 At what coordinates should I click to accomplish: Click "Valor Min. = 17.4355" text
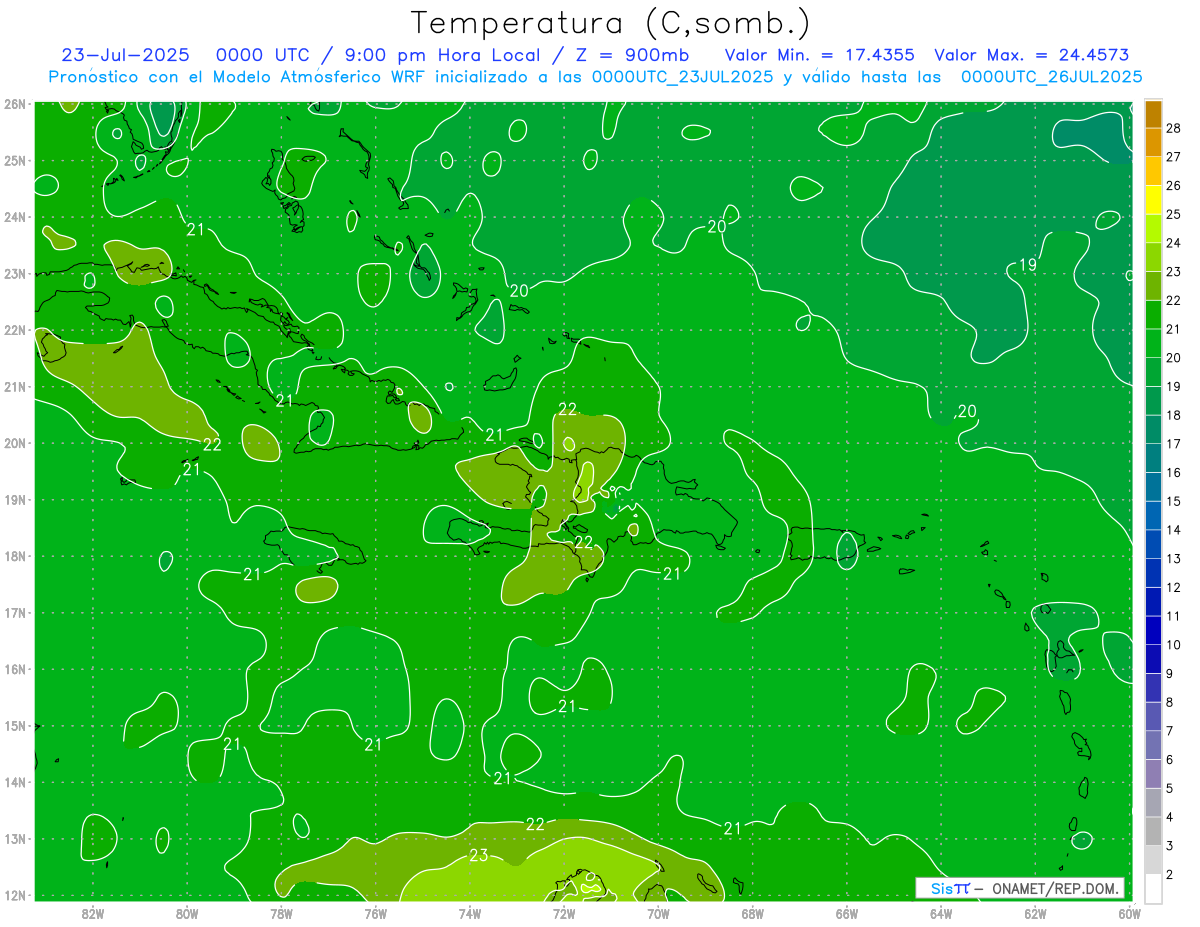[x=819, y=55]
